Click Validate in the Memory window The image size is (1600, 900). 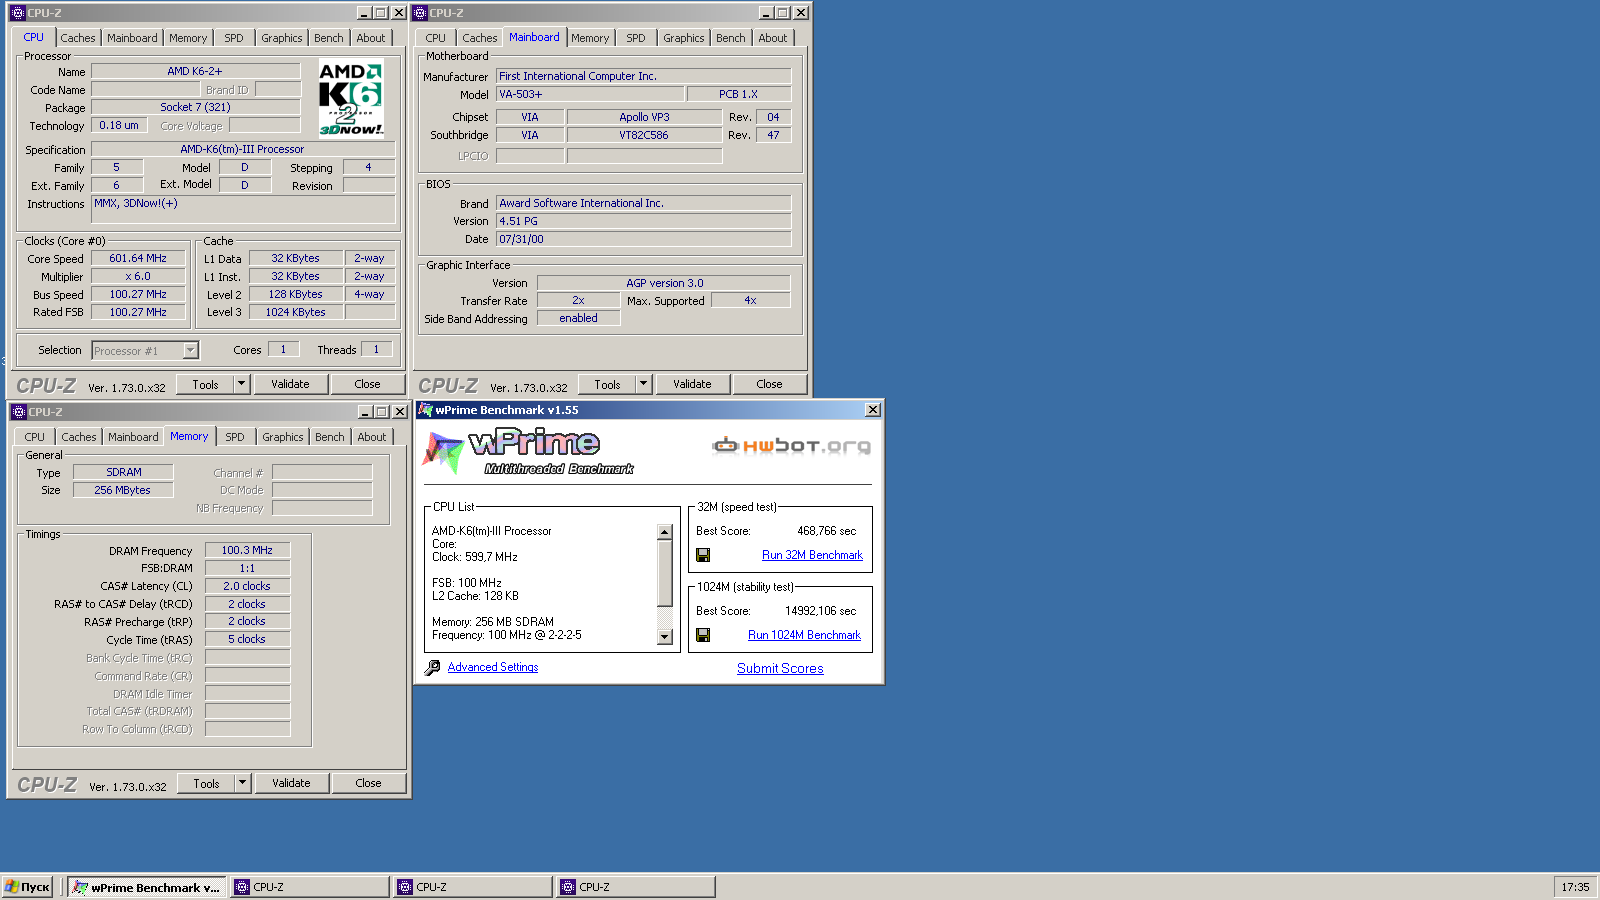tap(291, 783)
